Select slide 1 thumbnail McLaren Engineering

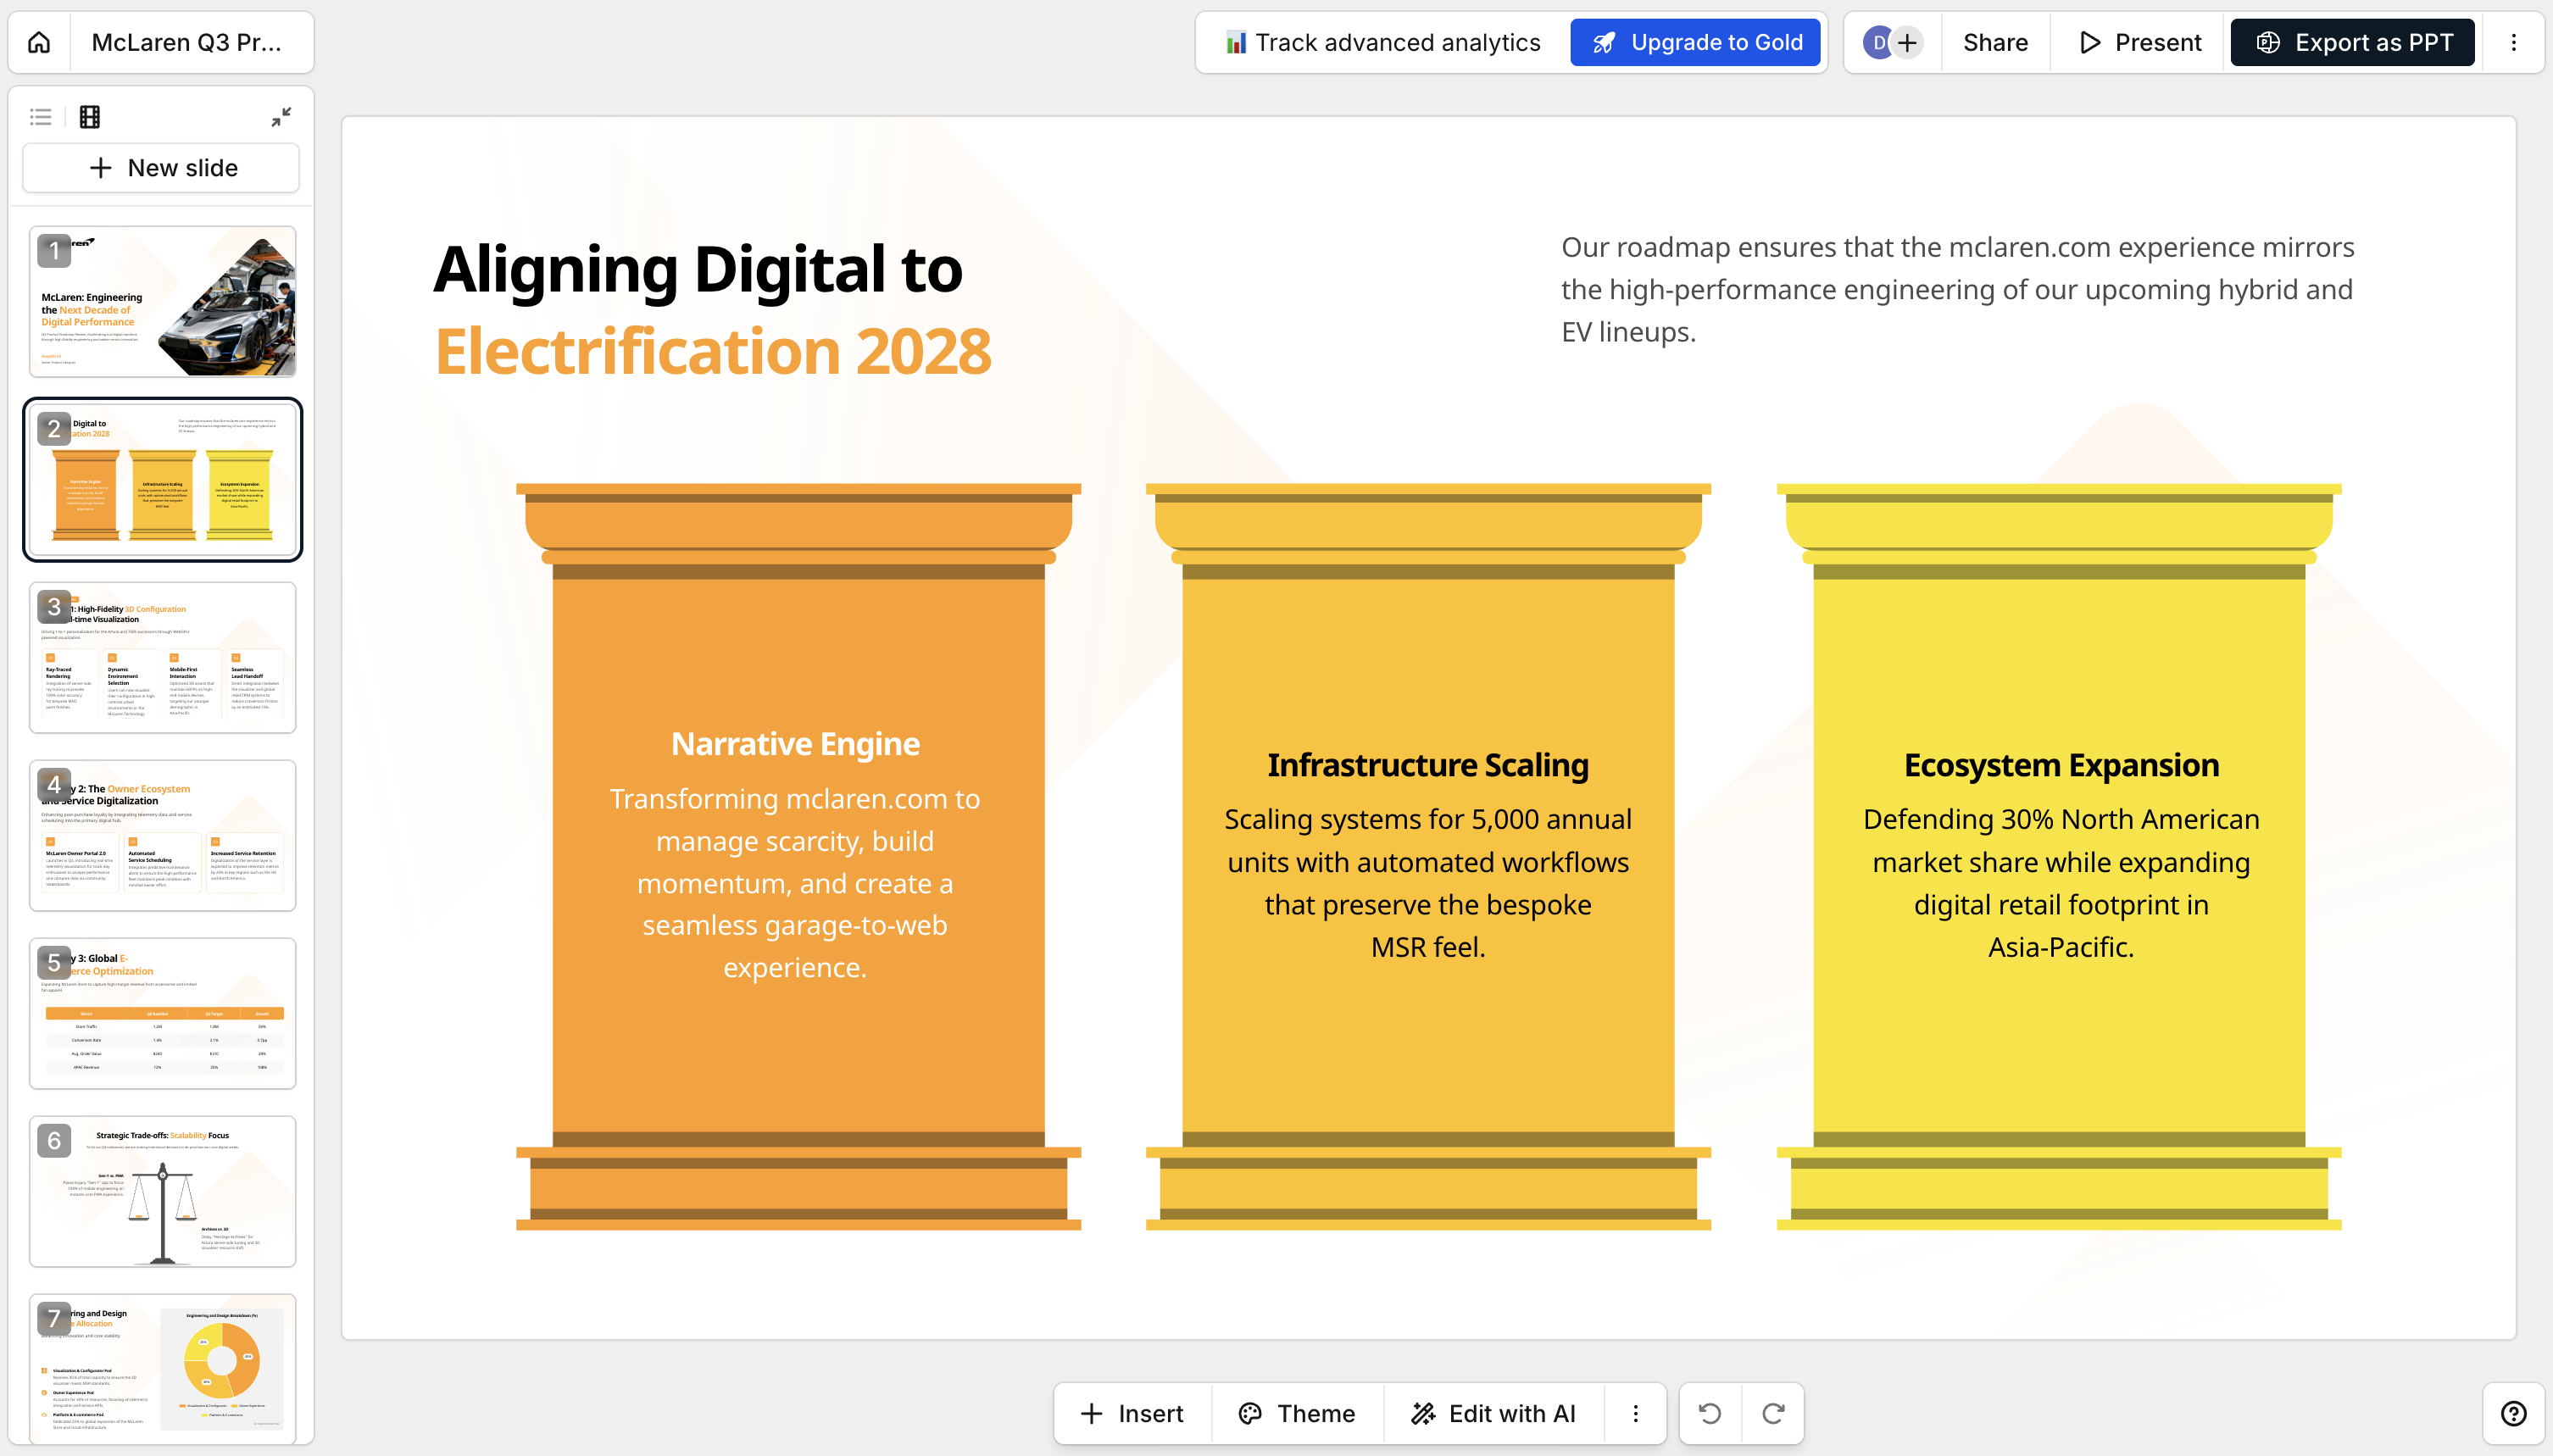162,301
